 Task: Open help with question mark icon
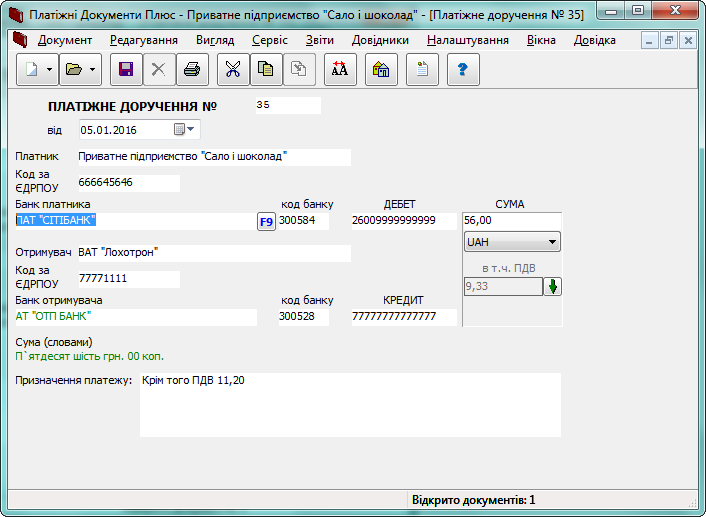[x=463, y=69]
